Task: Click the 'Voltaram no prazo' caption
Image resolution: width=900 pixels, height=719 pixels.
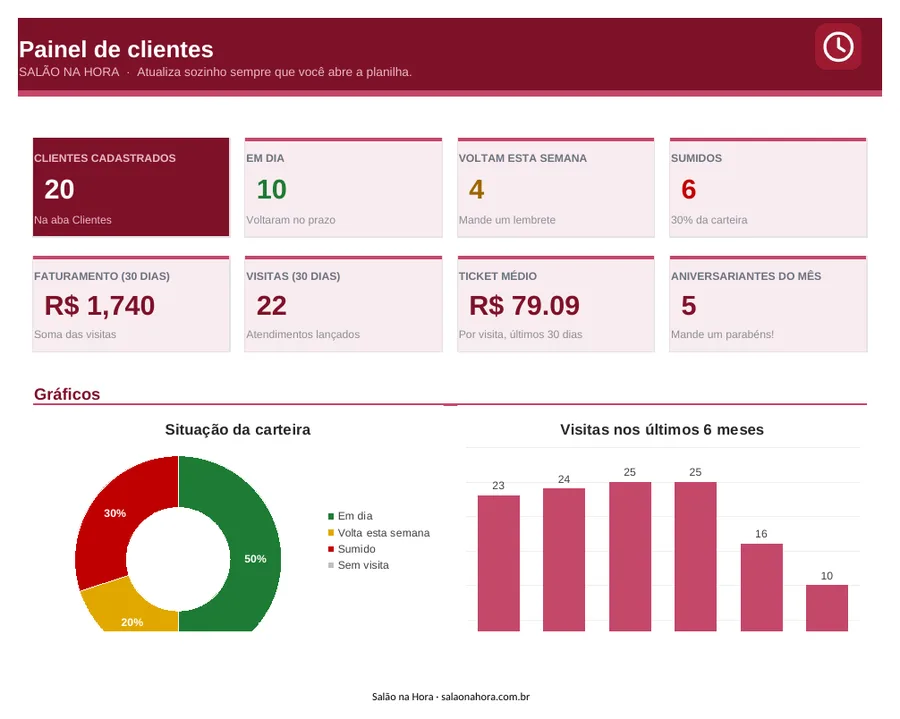Action: [290, 220]
